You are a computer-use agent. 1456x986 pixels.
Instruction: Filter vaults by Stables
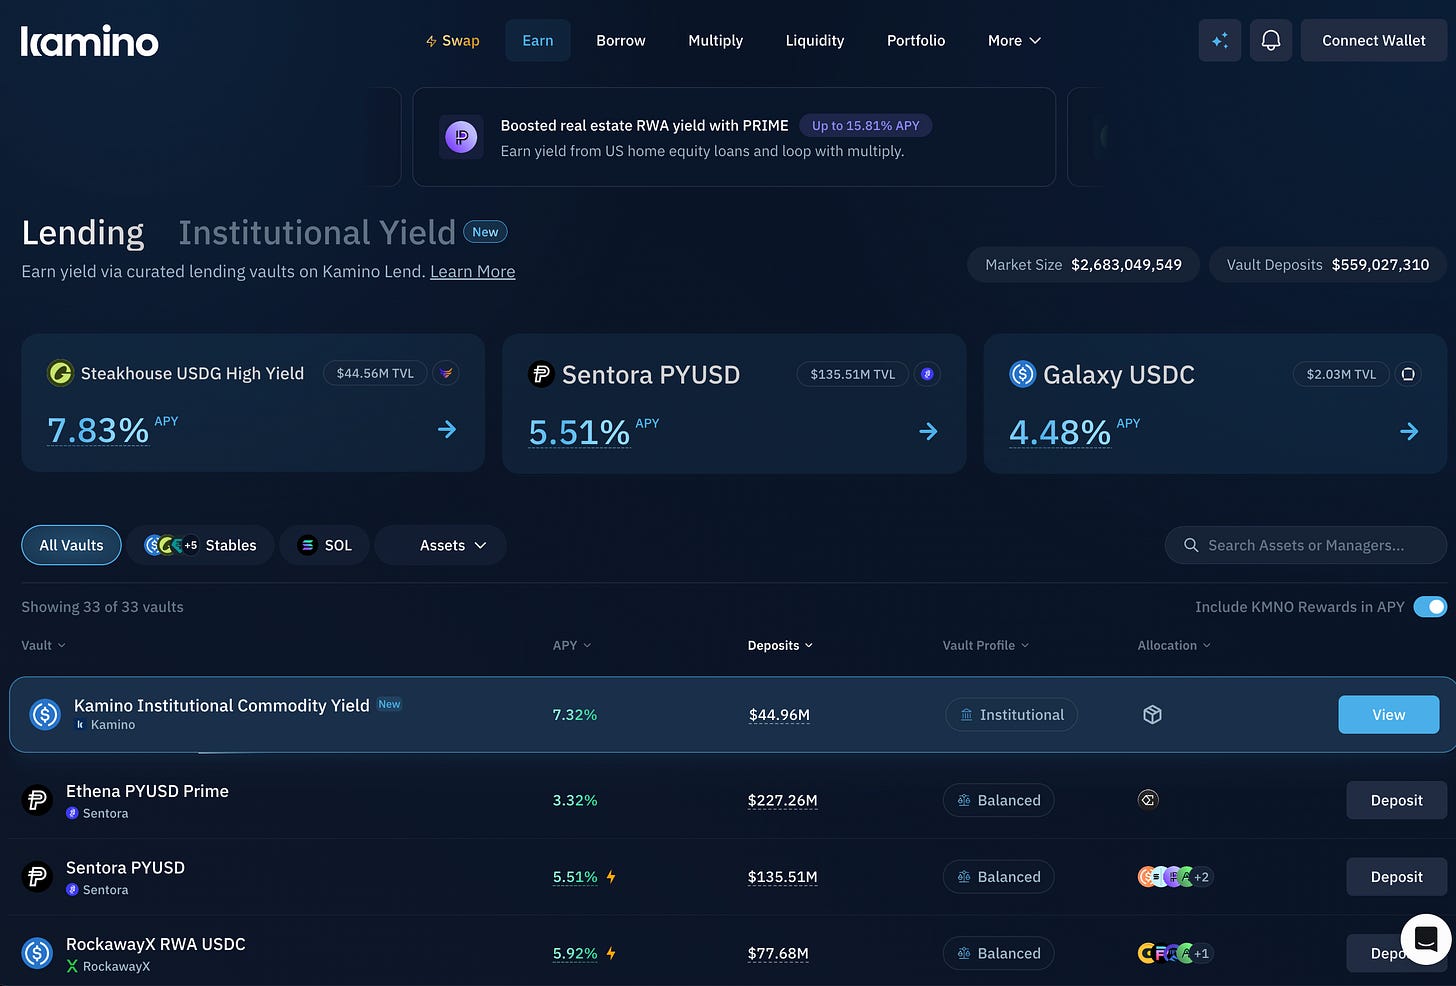click(200, 545)
